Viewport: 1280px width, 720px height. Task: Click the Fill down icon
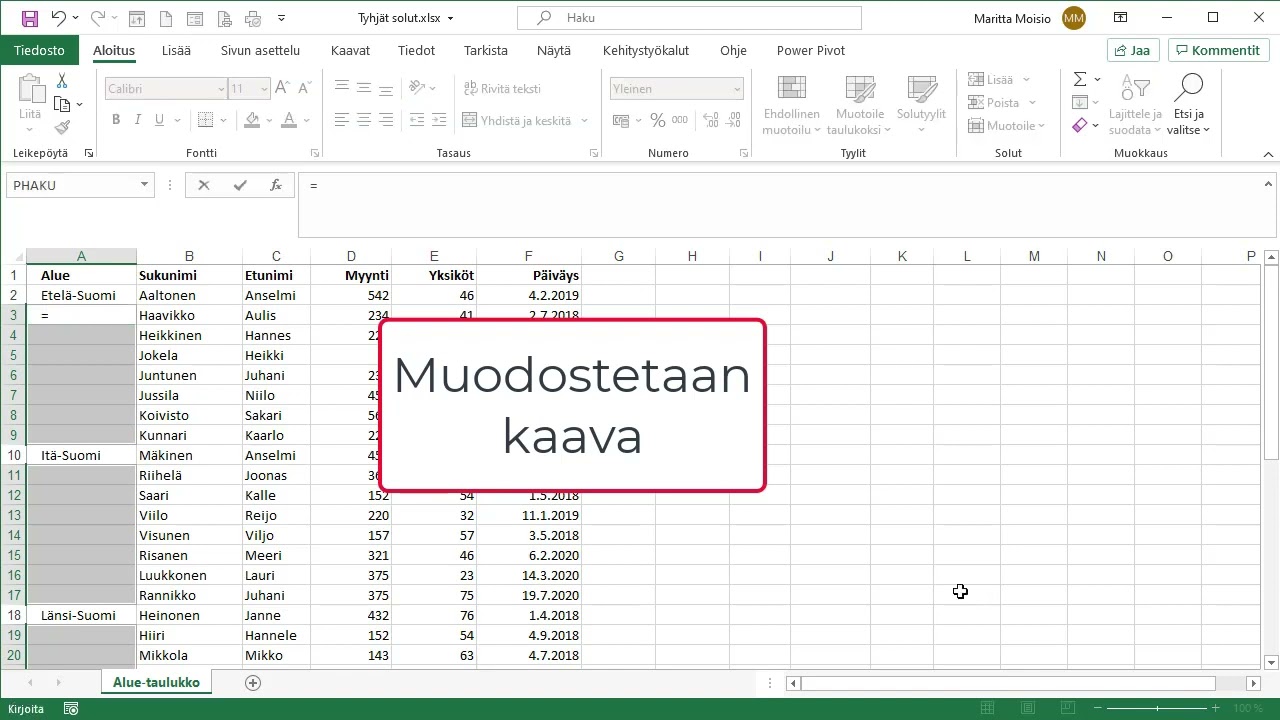tap(1079, 102)
